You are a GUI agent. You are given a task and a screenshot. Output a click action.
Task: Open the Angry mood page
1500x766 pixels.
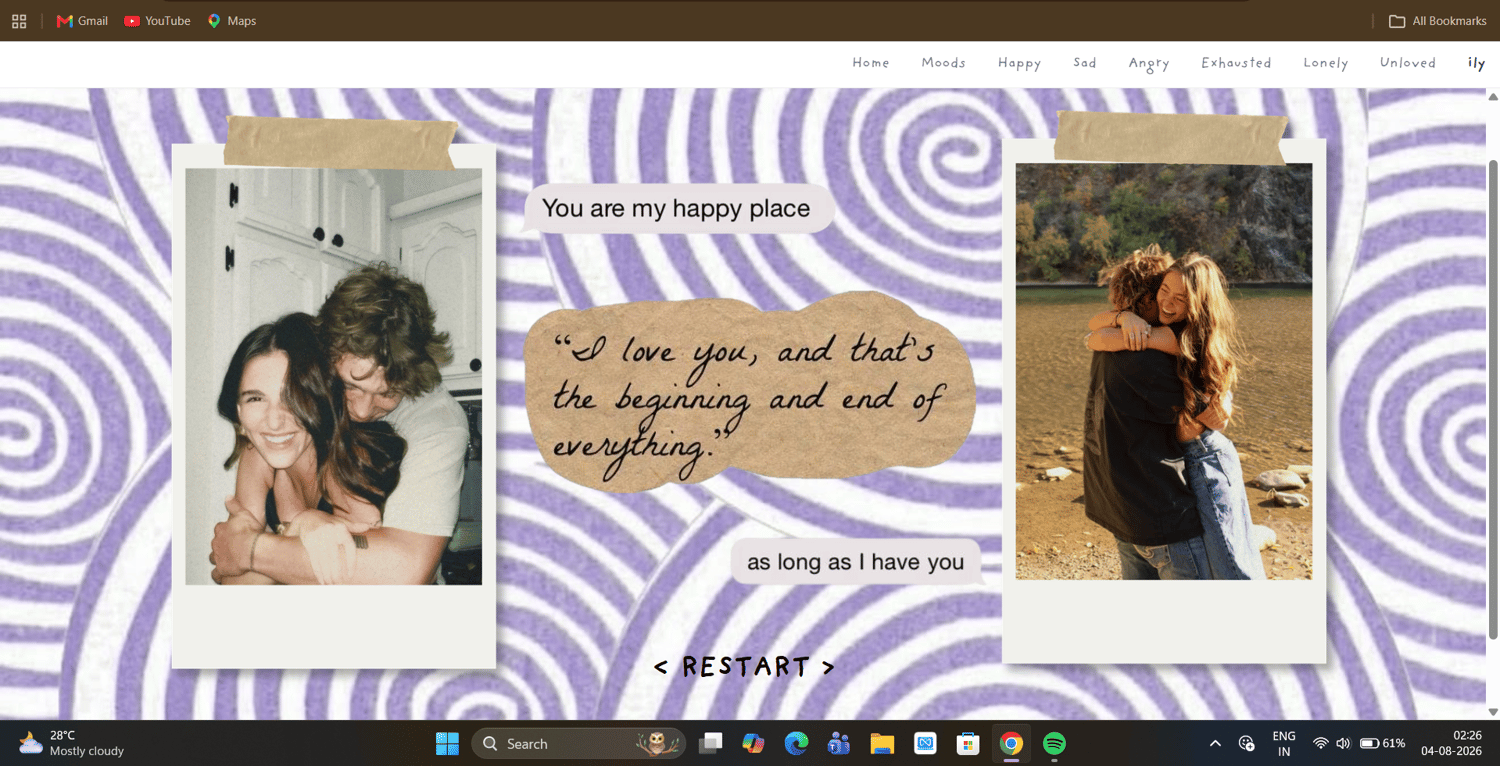tap(1149, 63)
